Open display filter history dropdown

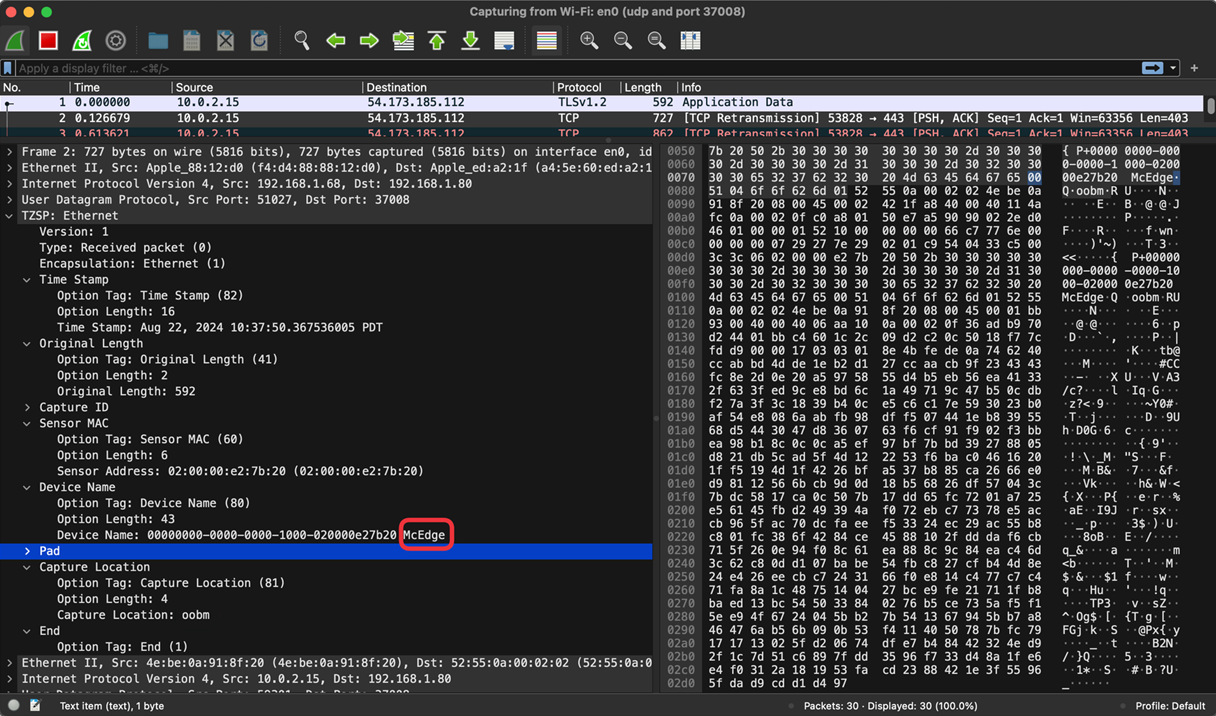(x=1172, y=68)
